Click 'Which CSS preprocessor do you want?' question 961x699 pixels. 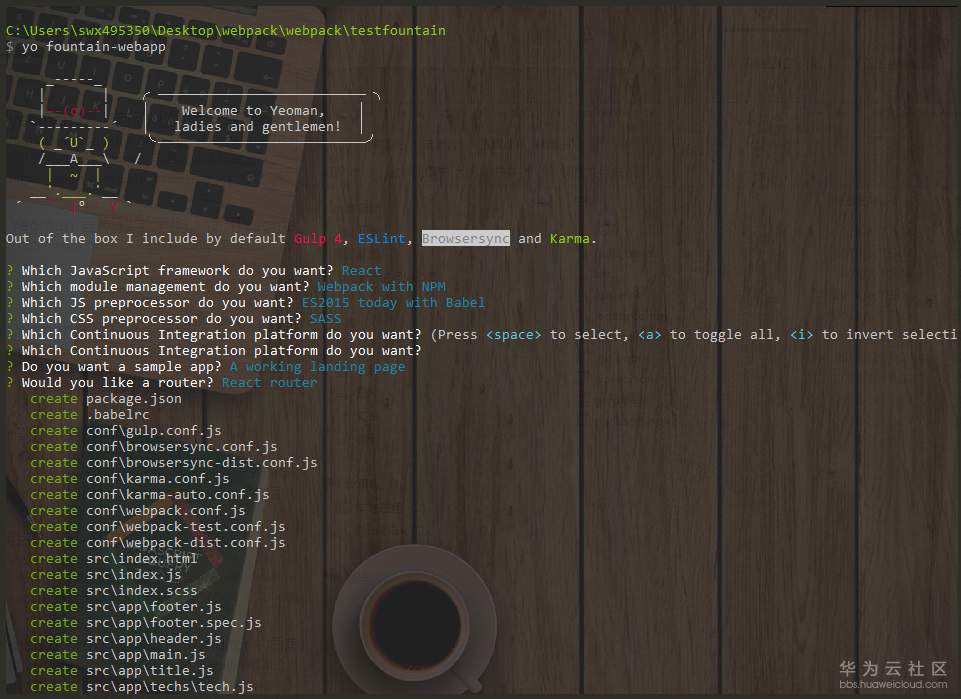click(x=162, y=319)
